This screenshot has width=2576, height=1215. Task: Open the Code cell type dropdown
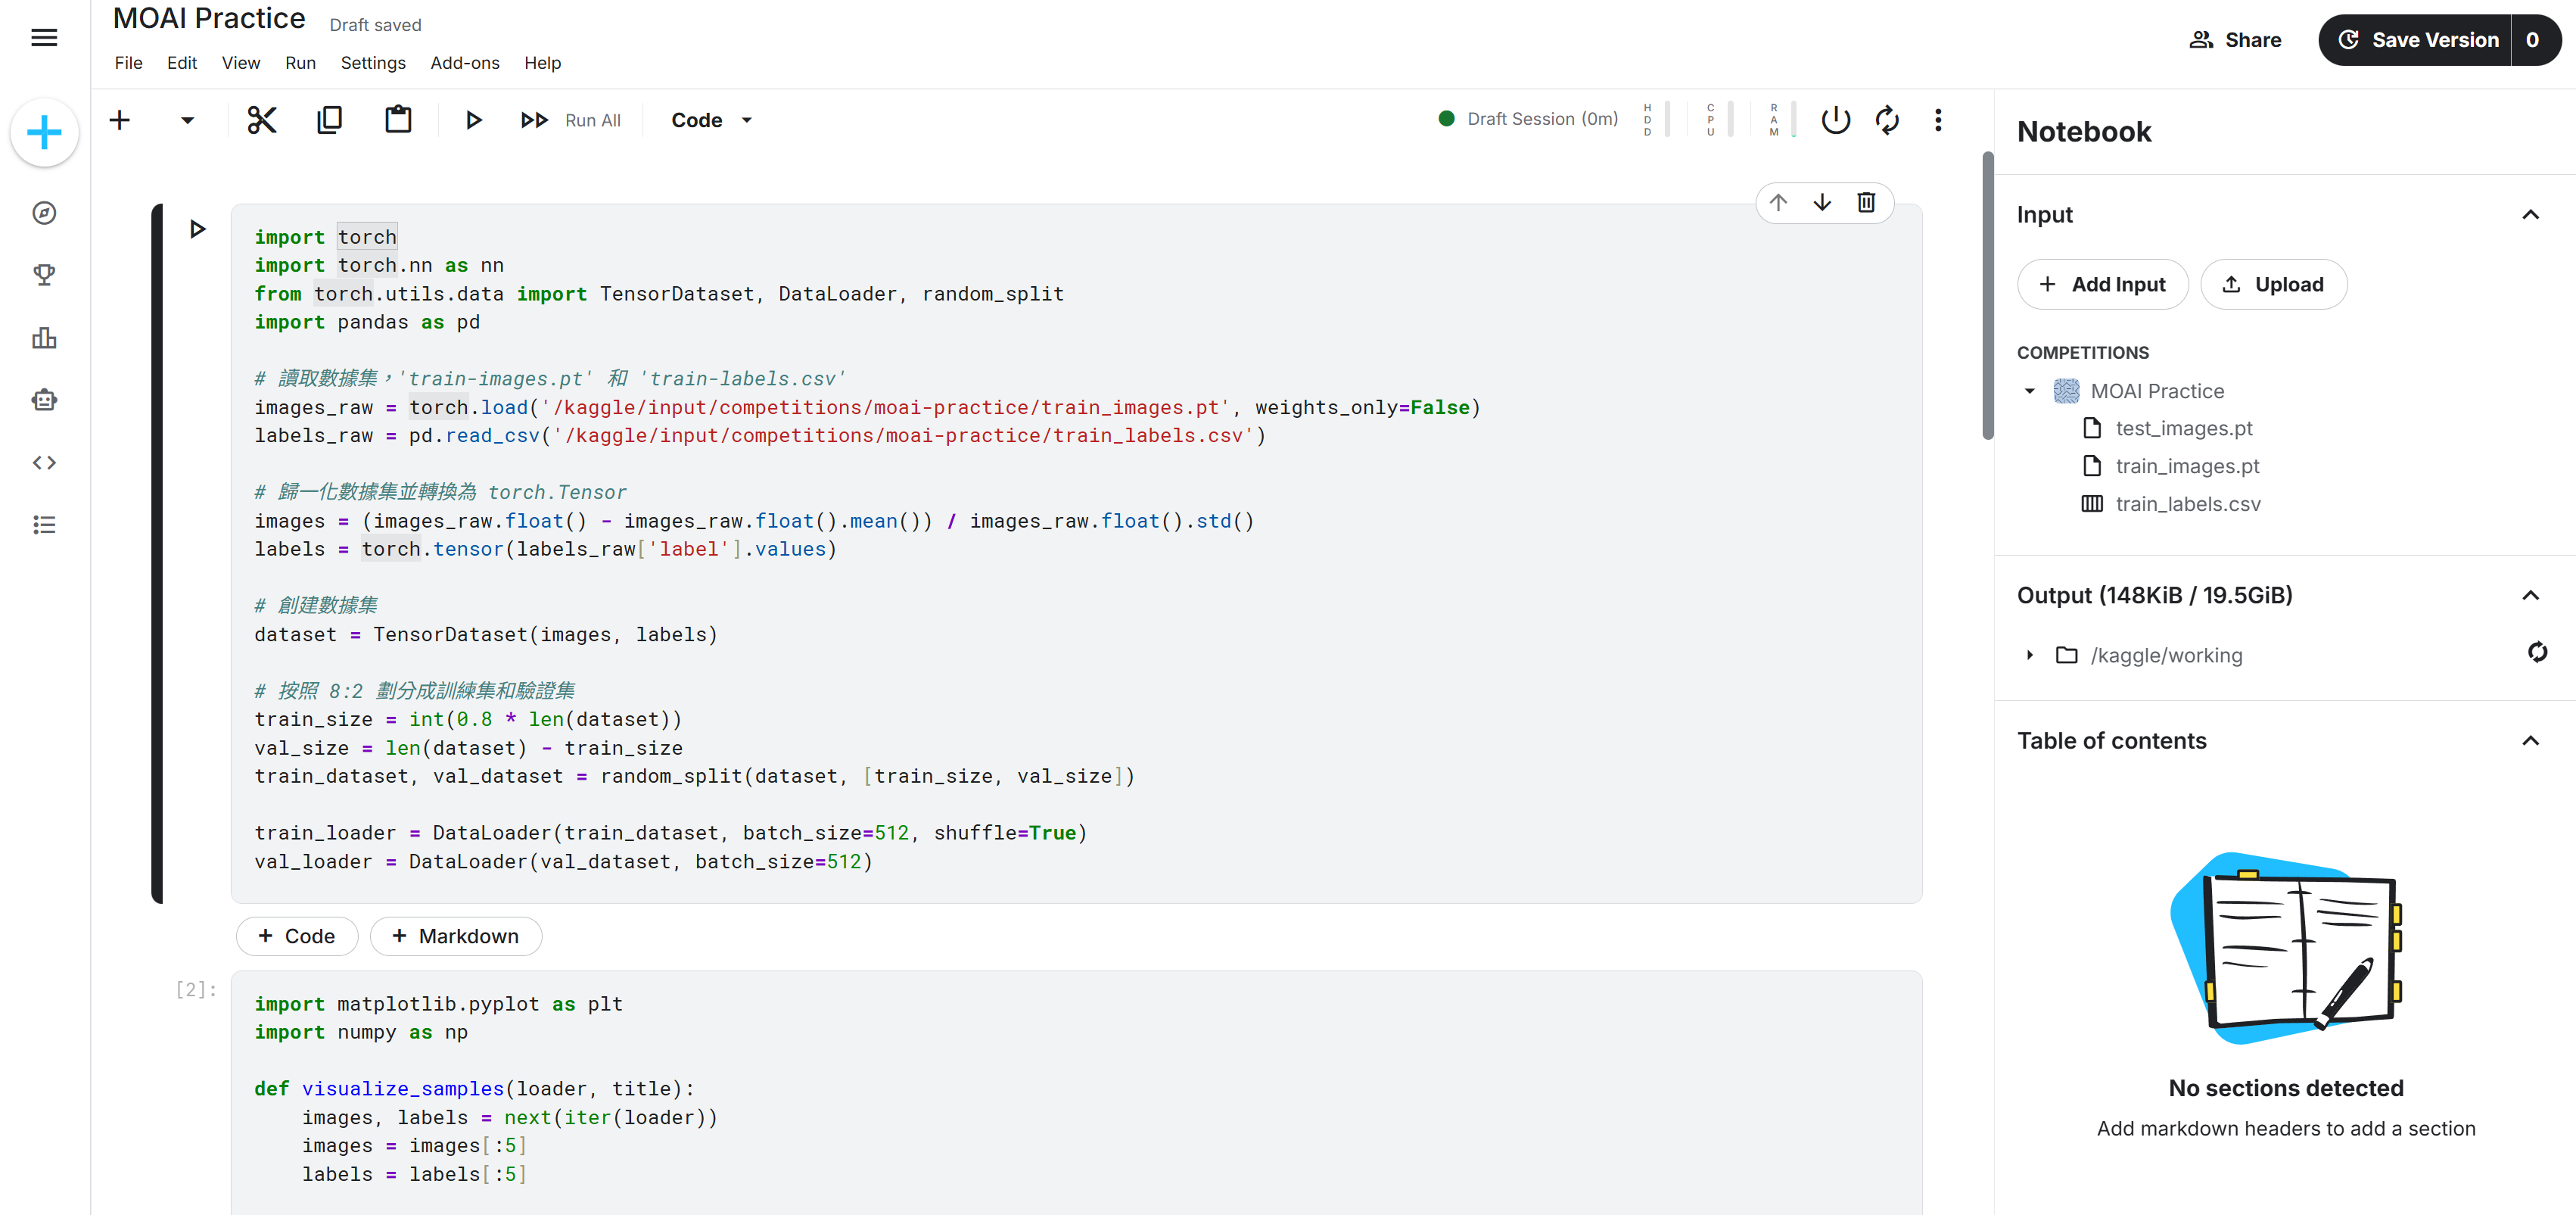tap(712, 120)
